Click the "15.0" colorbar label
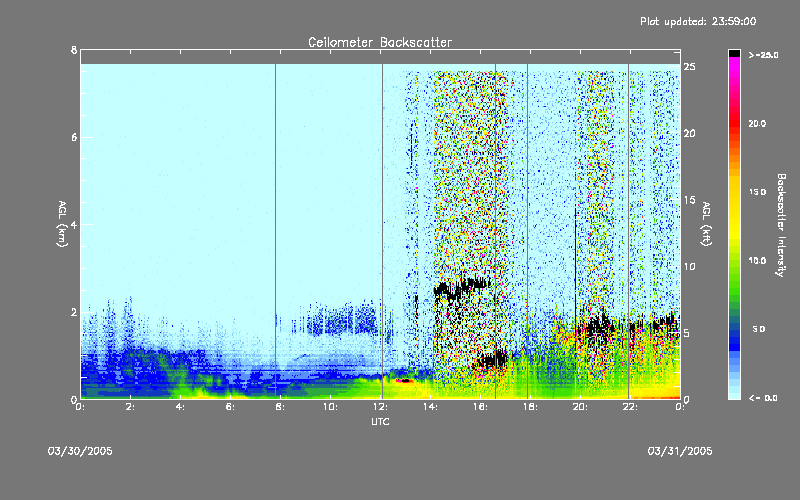Image resolution: width=800 pixels, height=500 pixels. tap(757, 192)
